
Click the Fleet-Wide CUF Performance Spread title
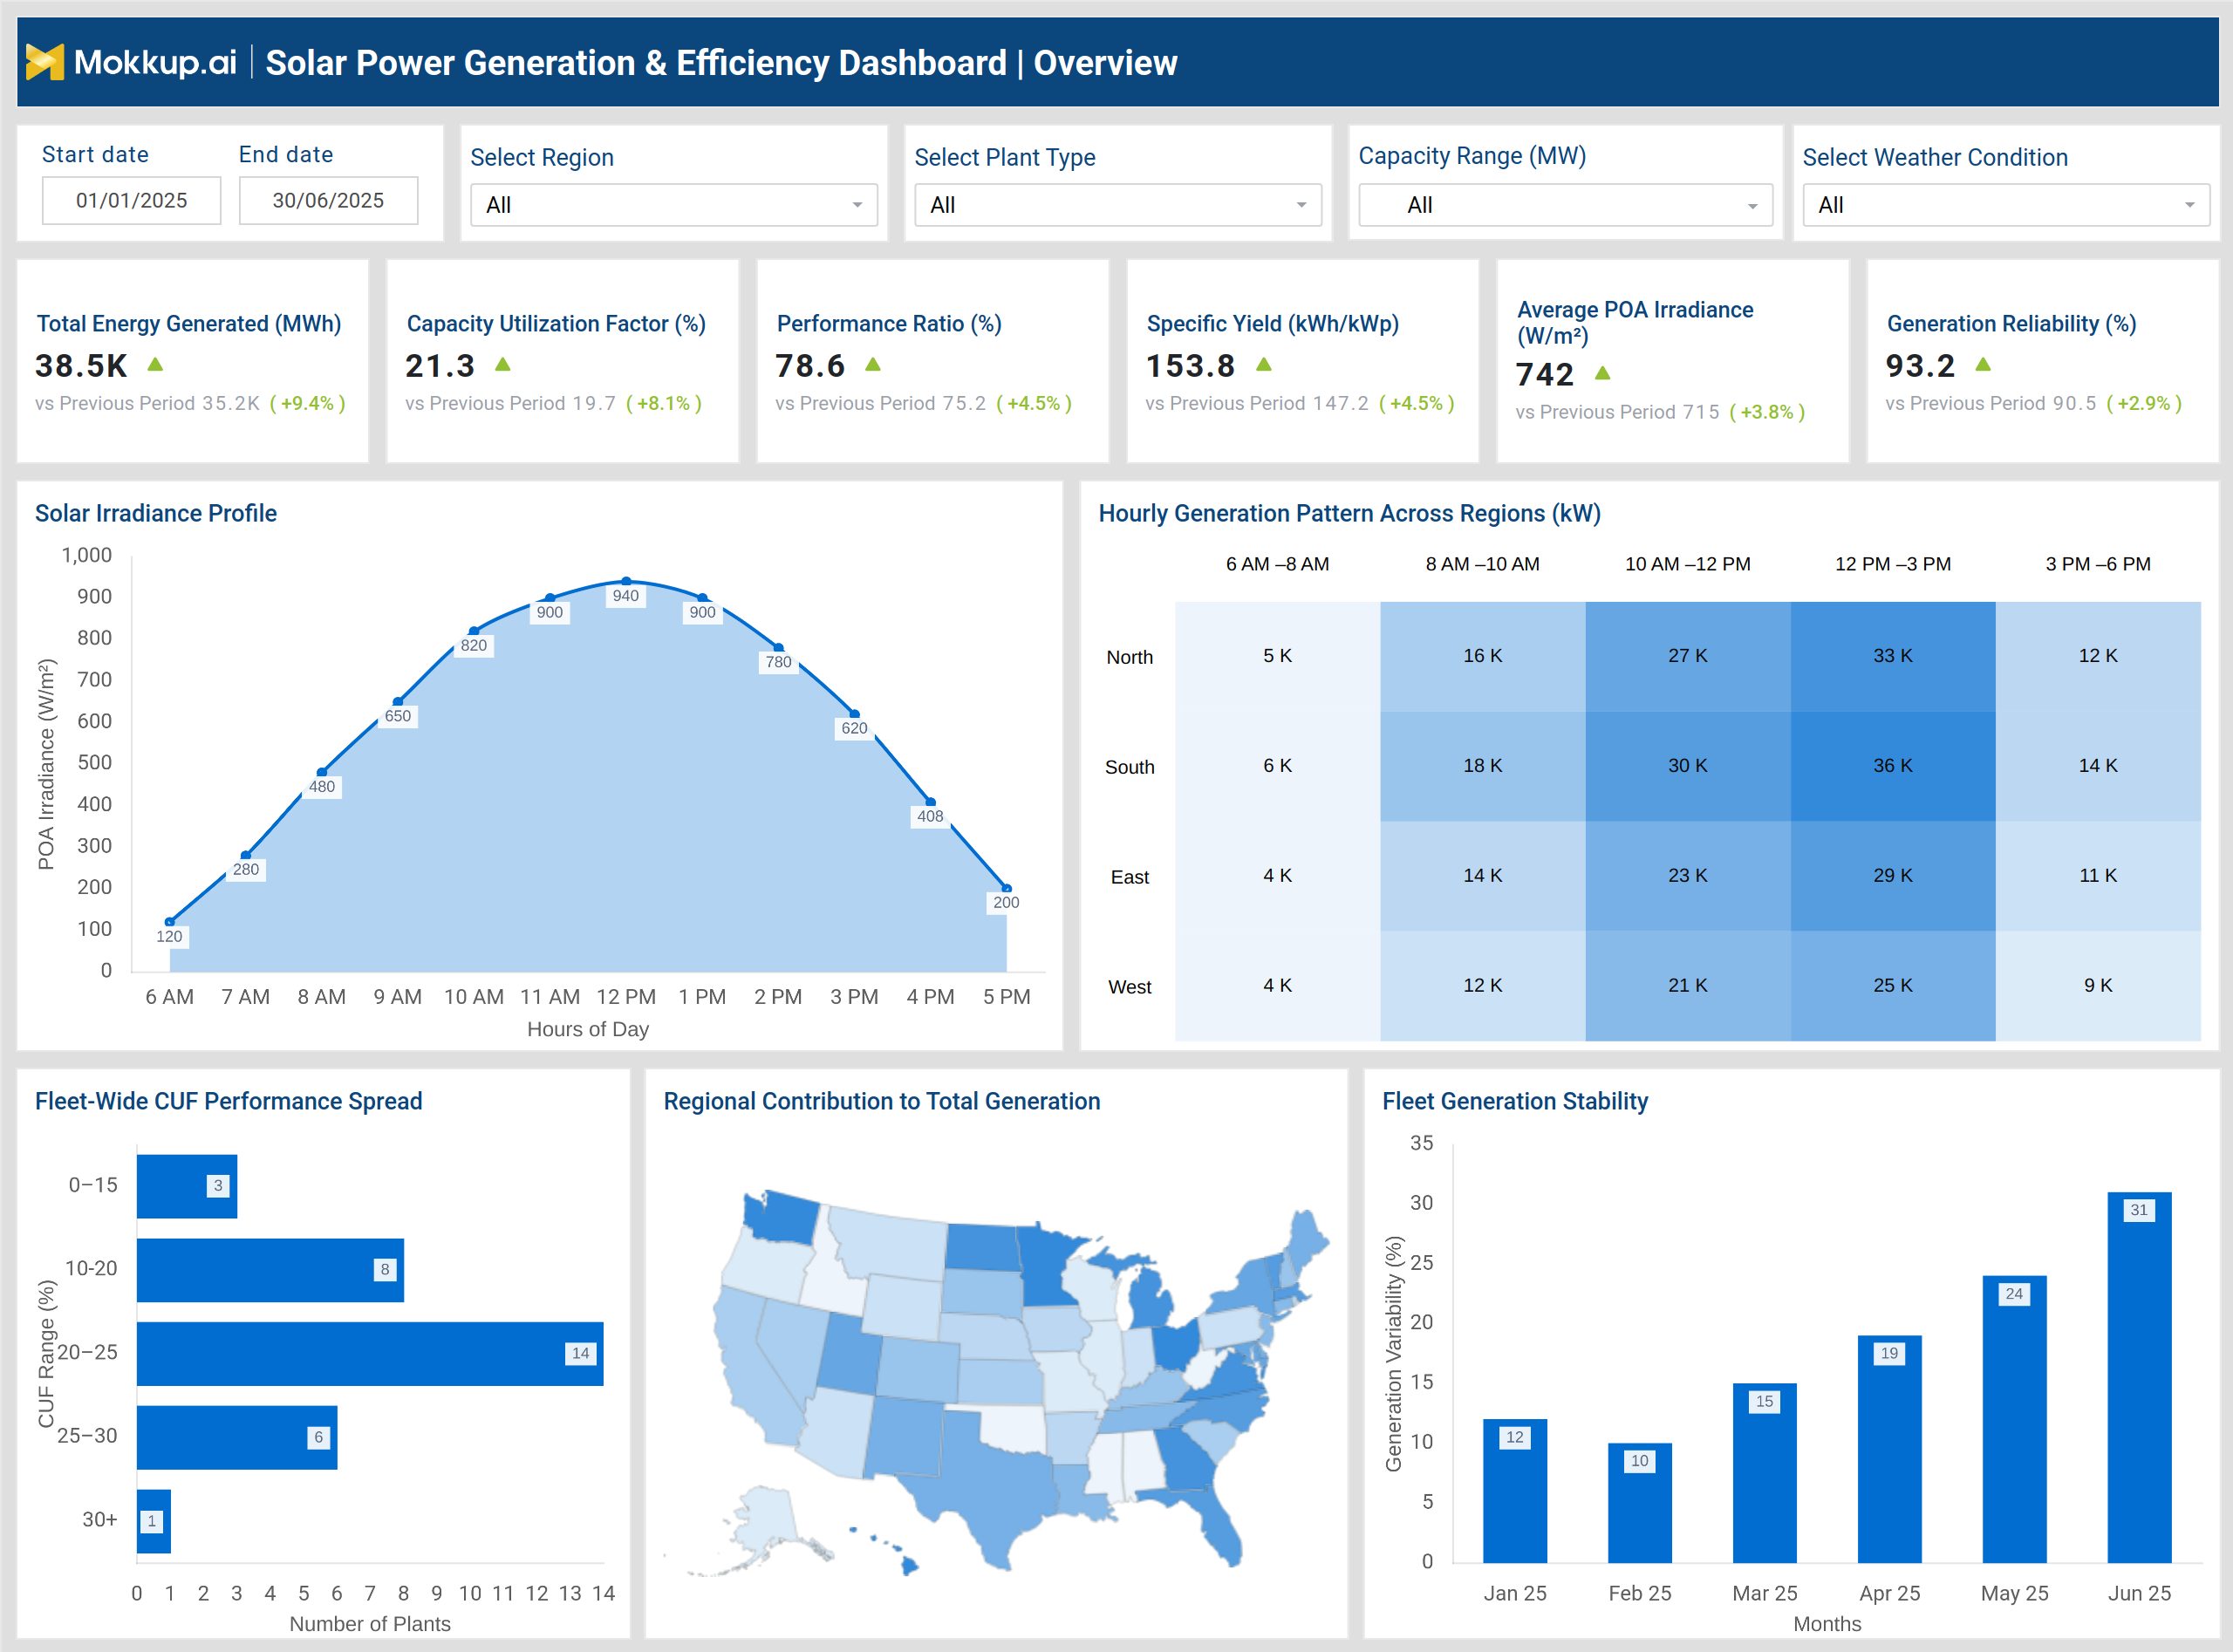coord(229,1101)
